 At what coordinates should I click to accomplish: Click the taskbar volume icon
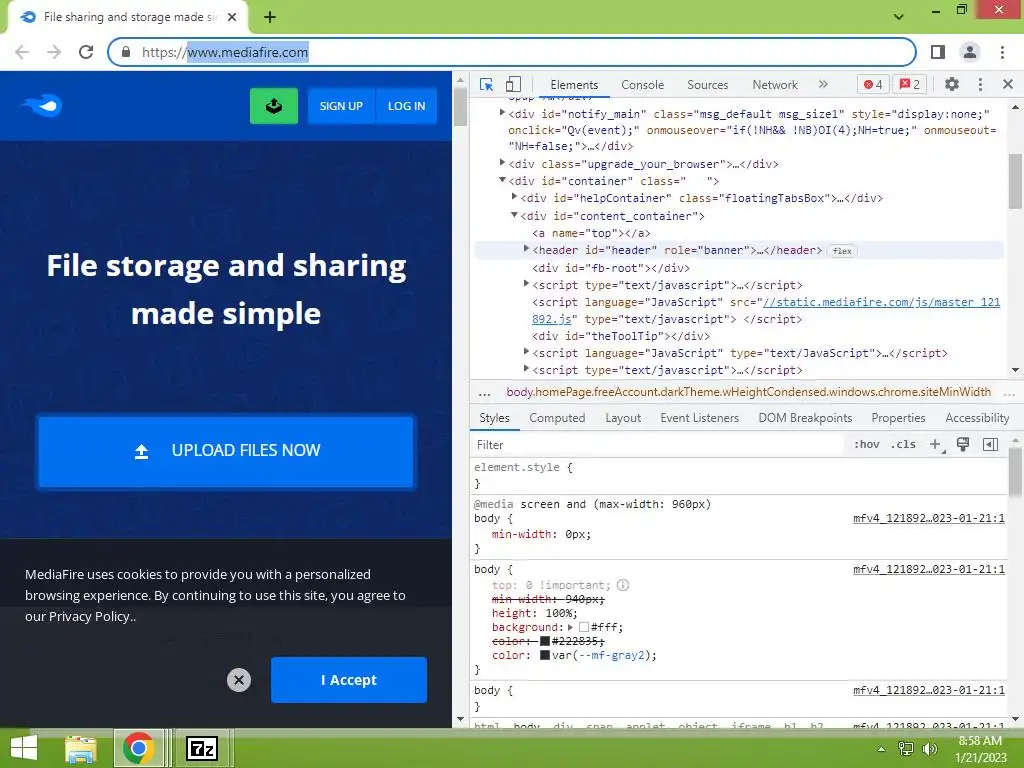(930, 748)
